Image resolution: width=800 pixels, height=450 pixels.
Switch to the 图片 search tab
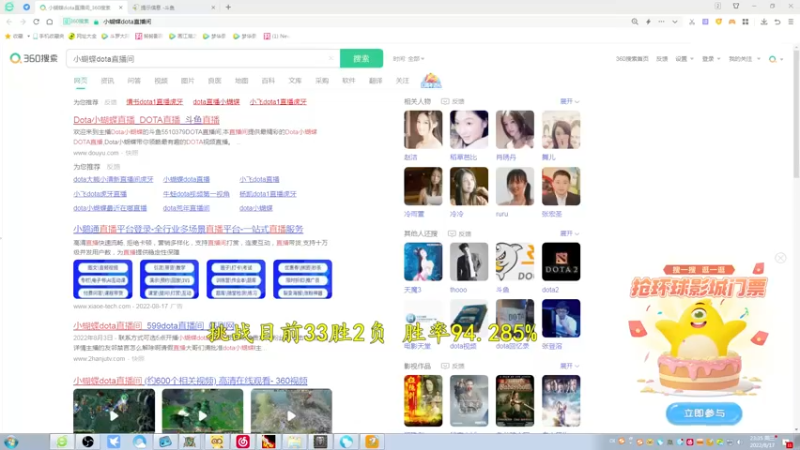point(188,81)
